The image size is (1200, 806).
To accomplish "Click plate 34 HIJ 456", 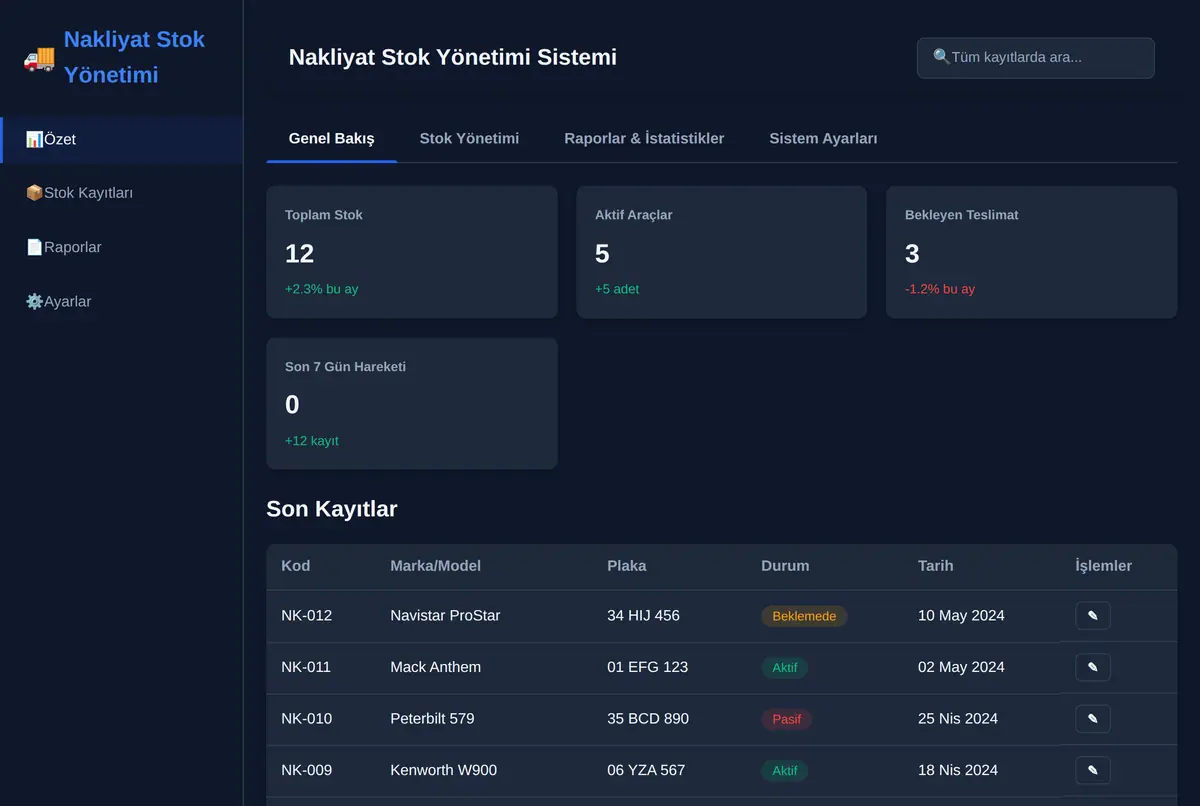I will [643, 616].
